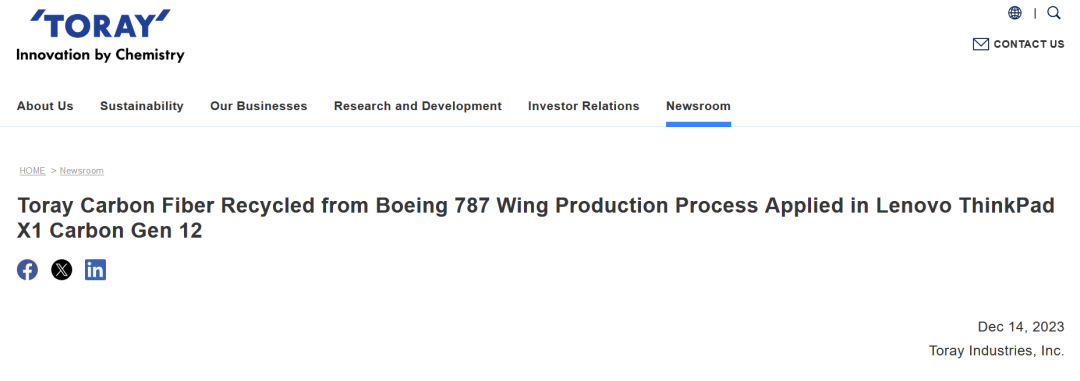Share the article on X

click(61, 270)
